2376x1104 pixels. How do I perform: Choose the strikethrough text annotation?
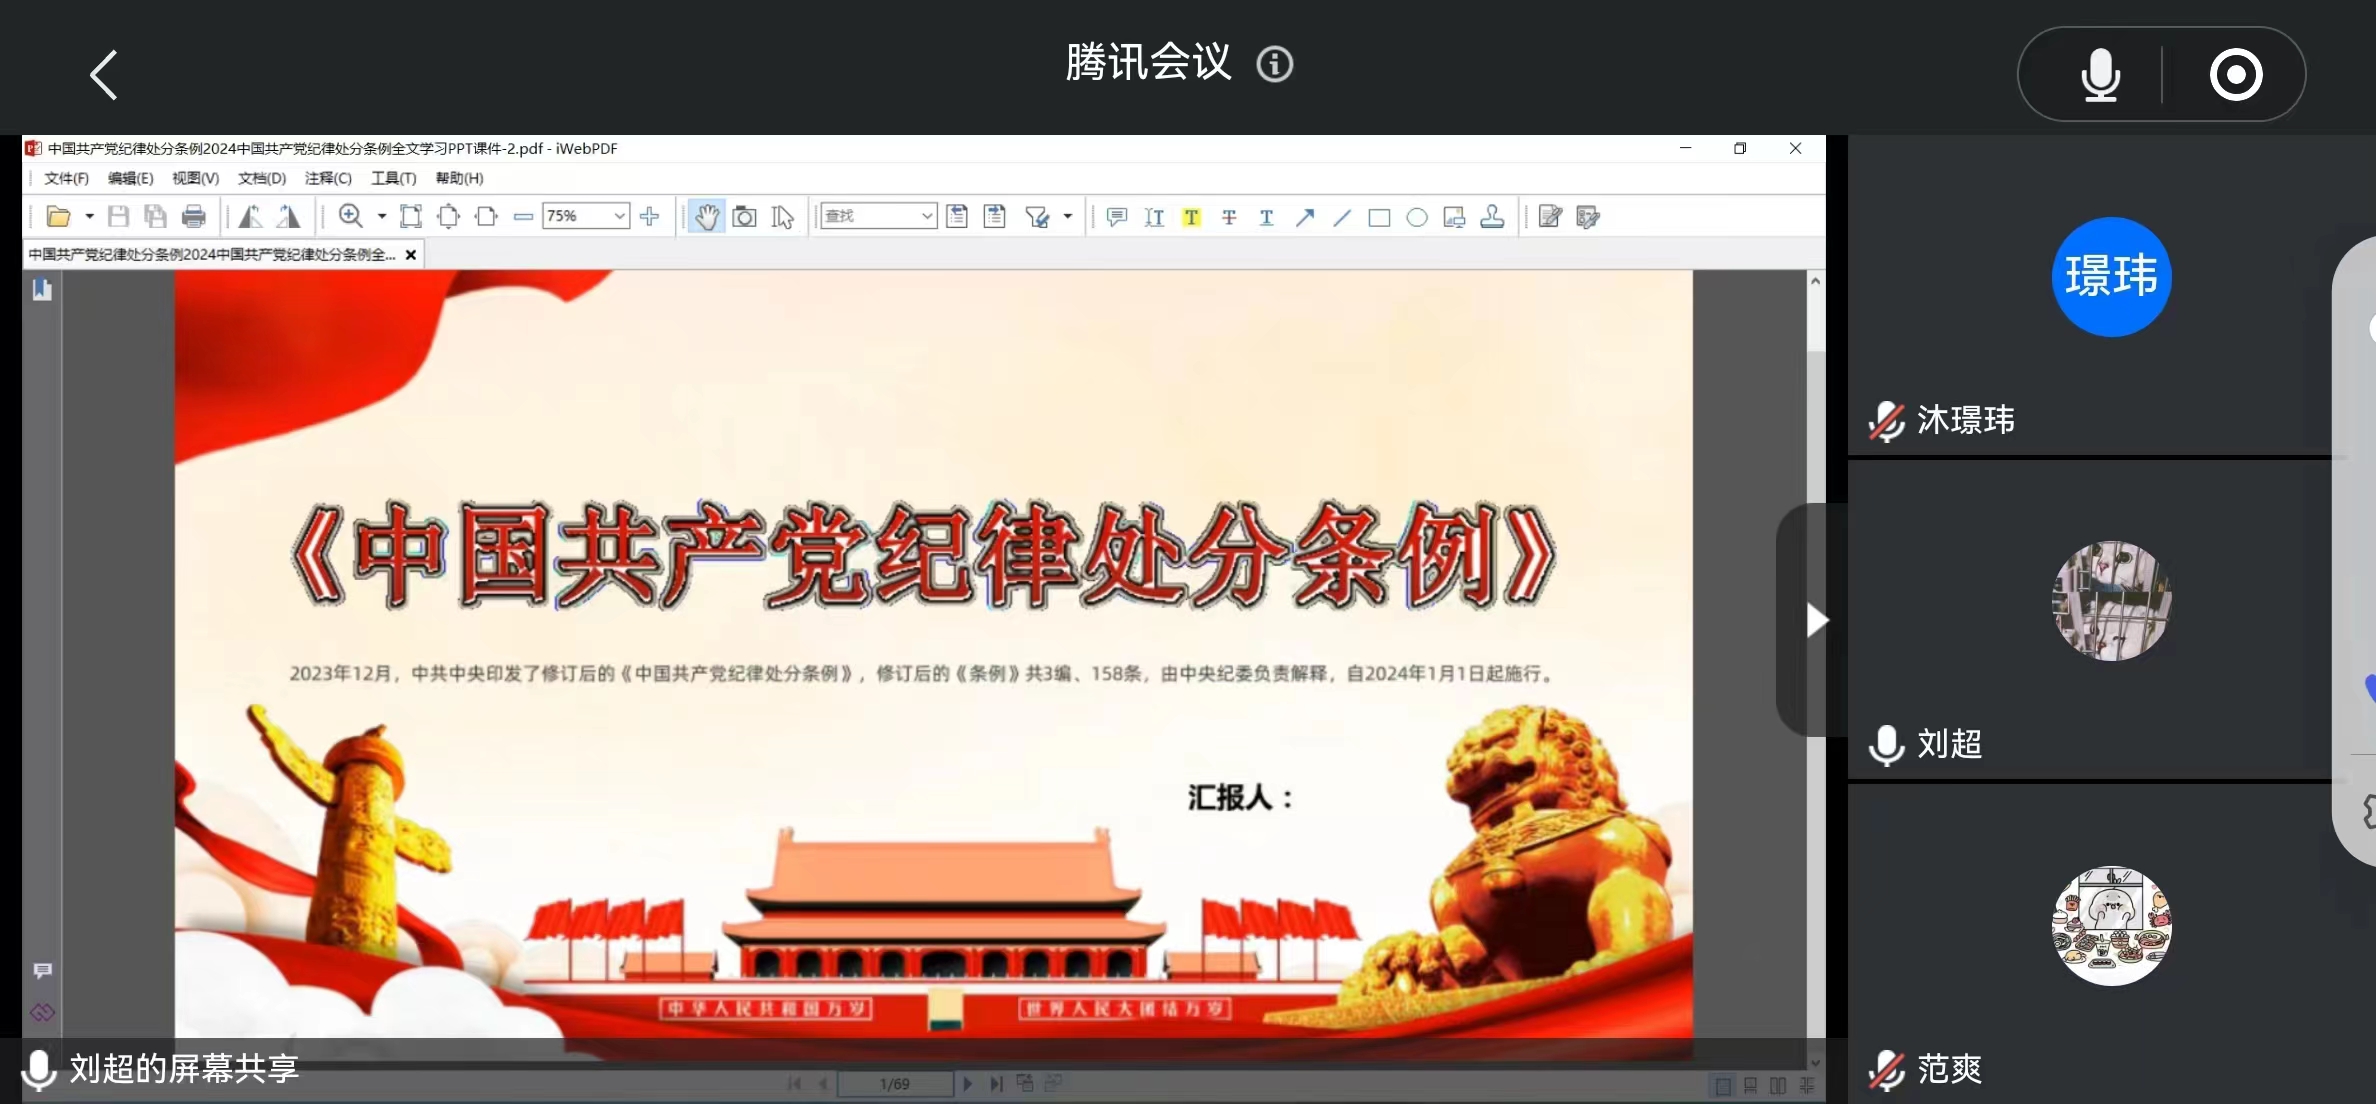click(x=1229, y=217)
